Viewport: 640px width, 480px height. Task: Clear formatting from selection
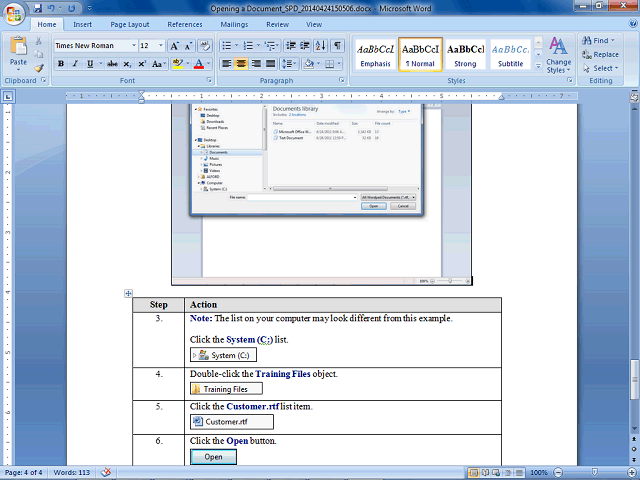click(205, 46)
